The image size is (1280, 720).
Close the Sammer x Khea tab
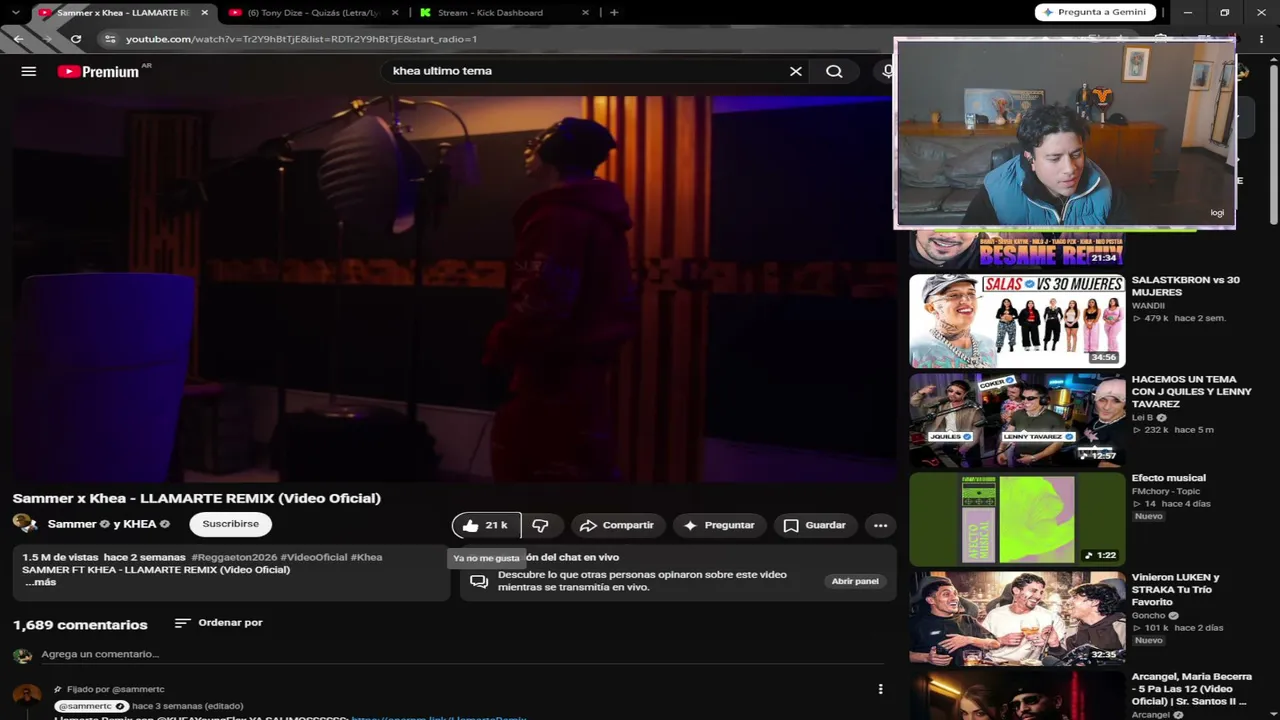[x=205, y=13]
